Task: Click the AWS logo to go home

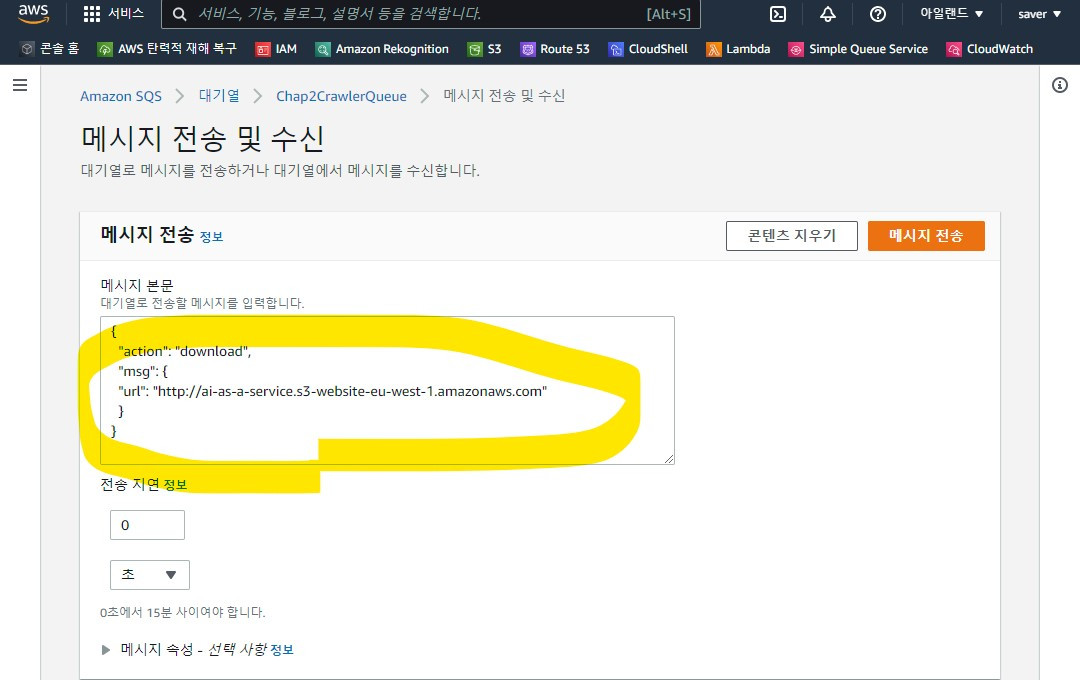Action: (31, 14)
